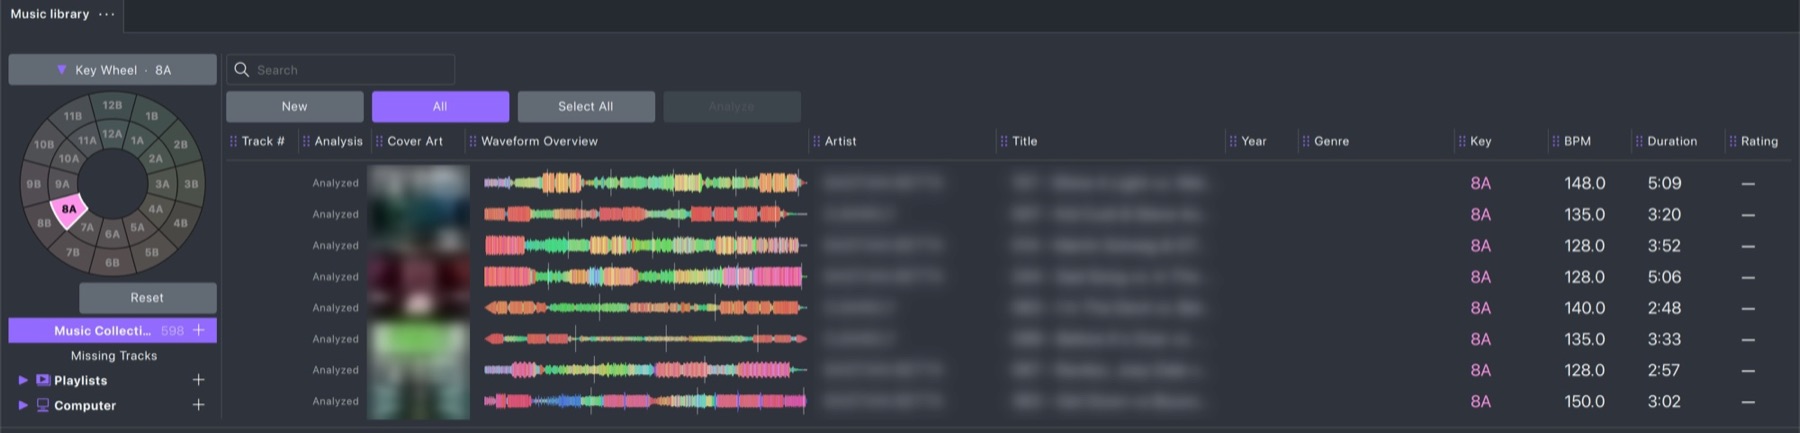Select the Computer monitor icon
This screenshot has height=433, width=1800.
(43, 405)
